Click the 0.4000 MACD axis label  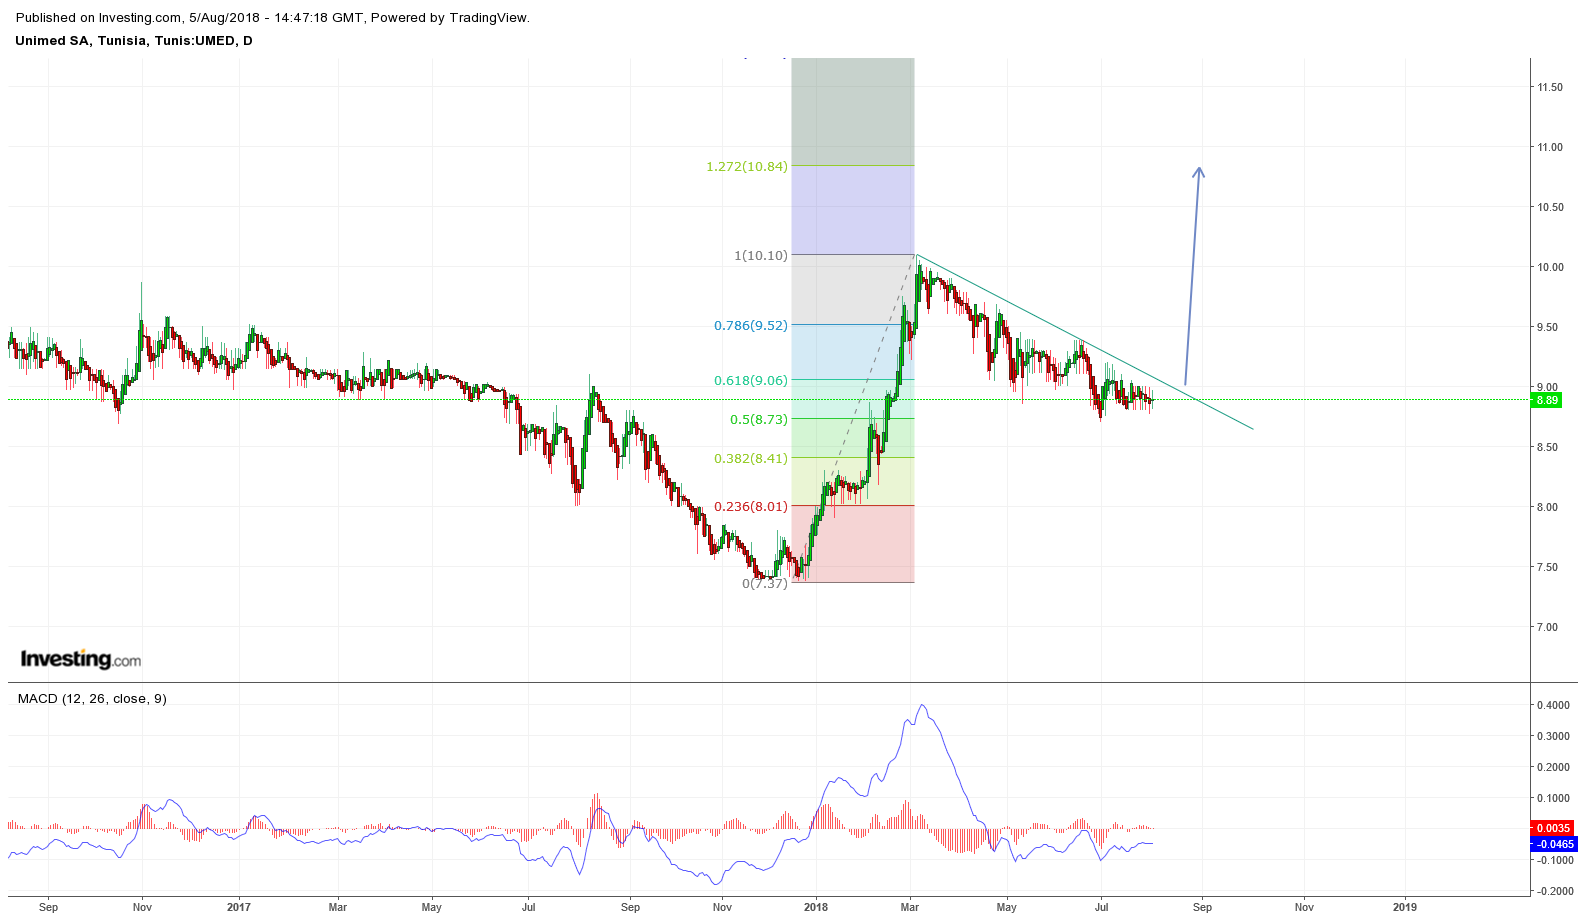[1553, 705]
